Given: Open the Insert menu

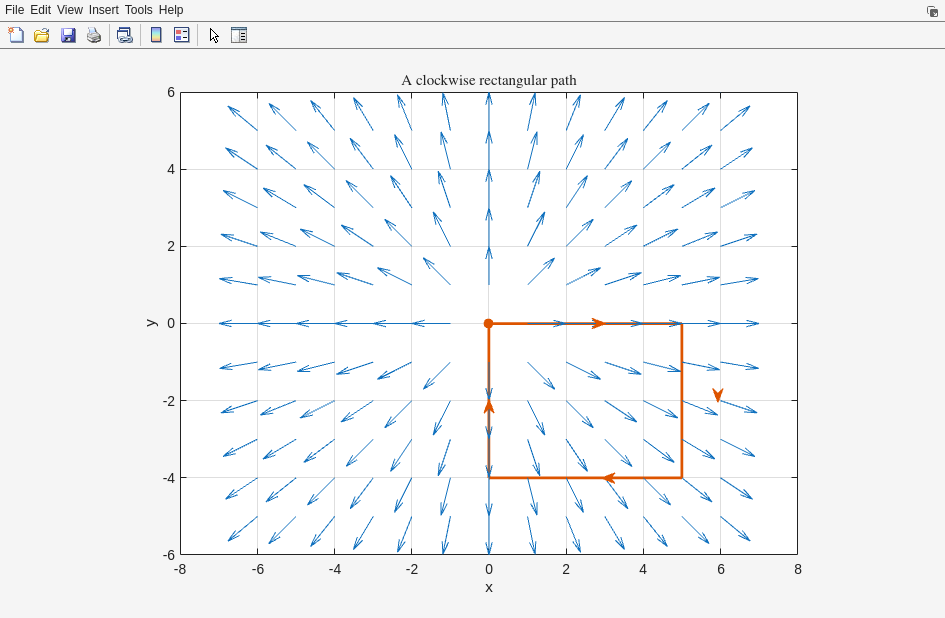Looking at the screenshot, I should 103,10.
